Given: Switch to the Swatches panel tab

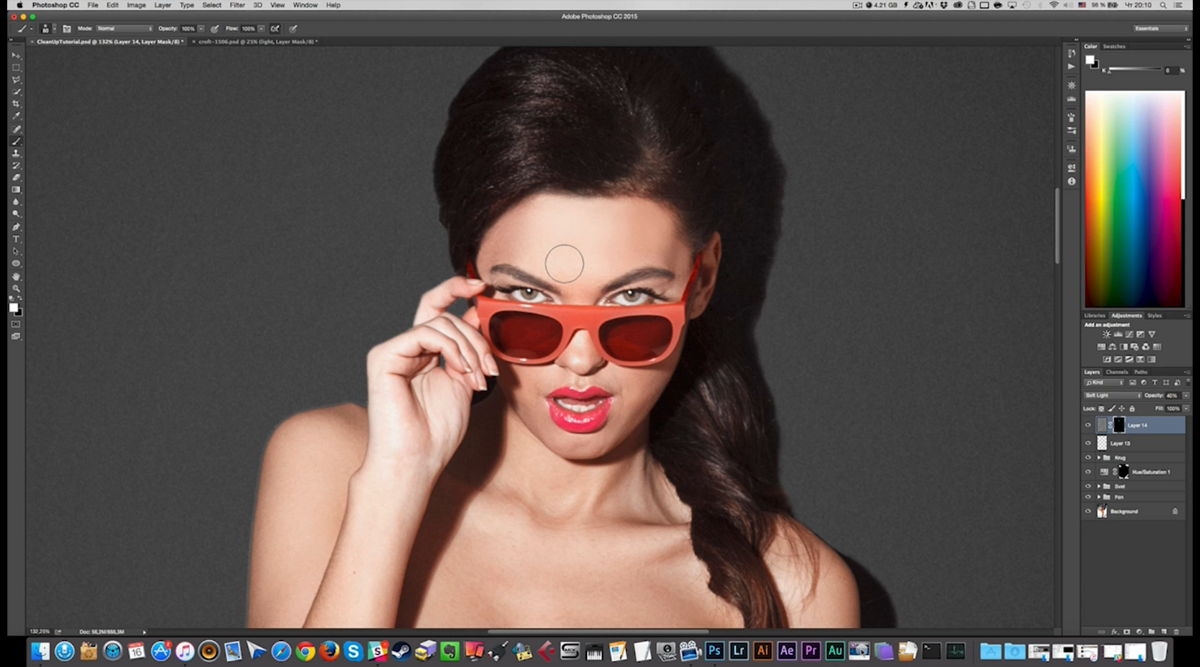Looking at the screenshot, I should [1114, 46].
